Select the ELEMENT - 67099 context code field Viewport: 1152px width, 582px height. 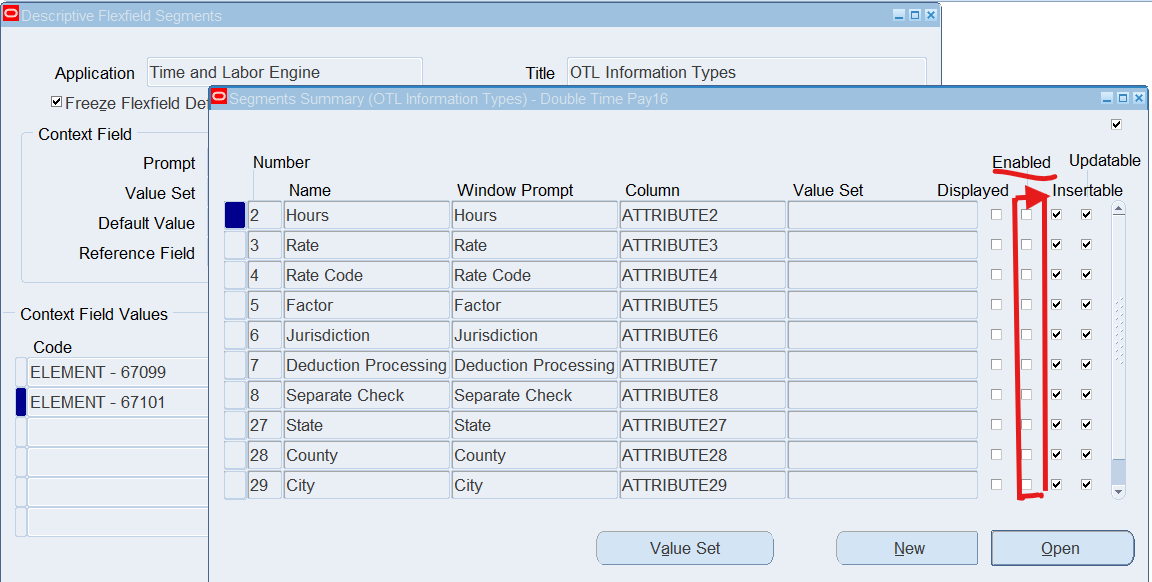pos(115,372)
